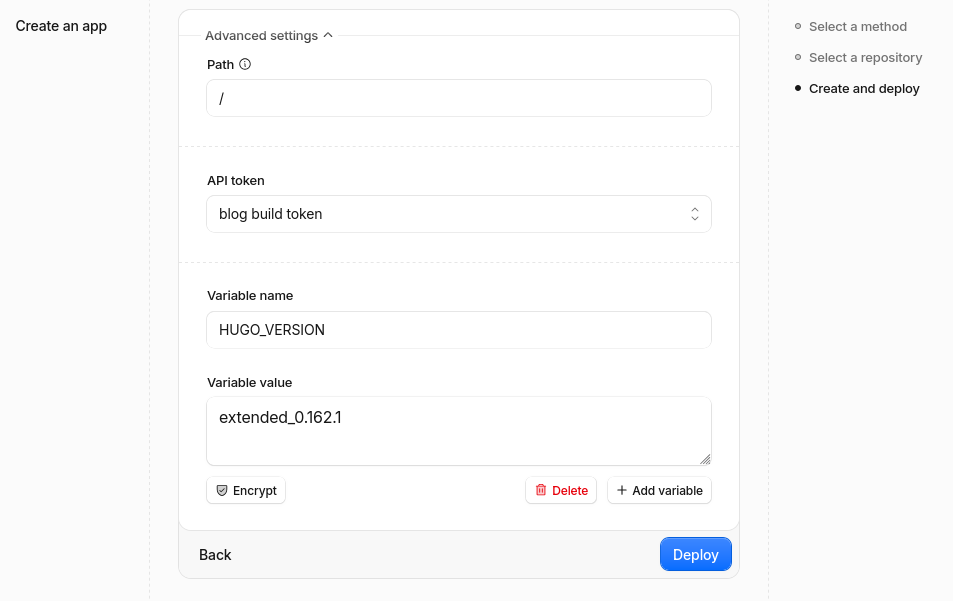
Task: Encrypt the HUGO_VERSION variable
Action: (246, 490)
